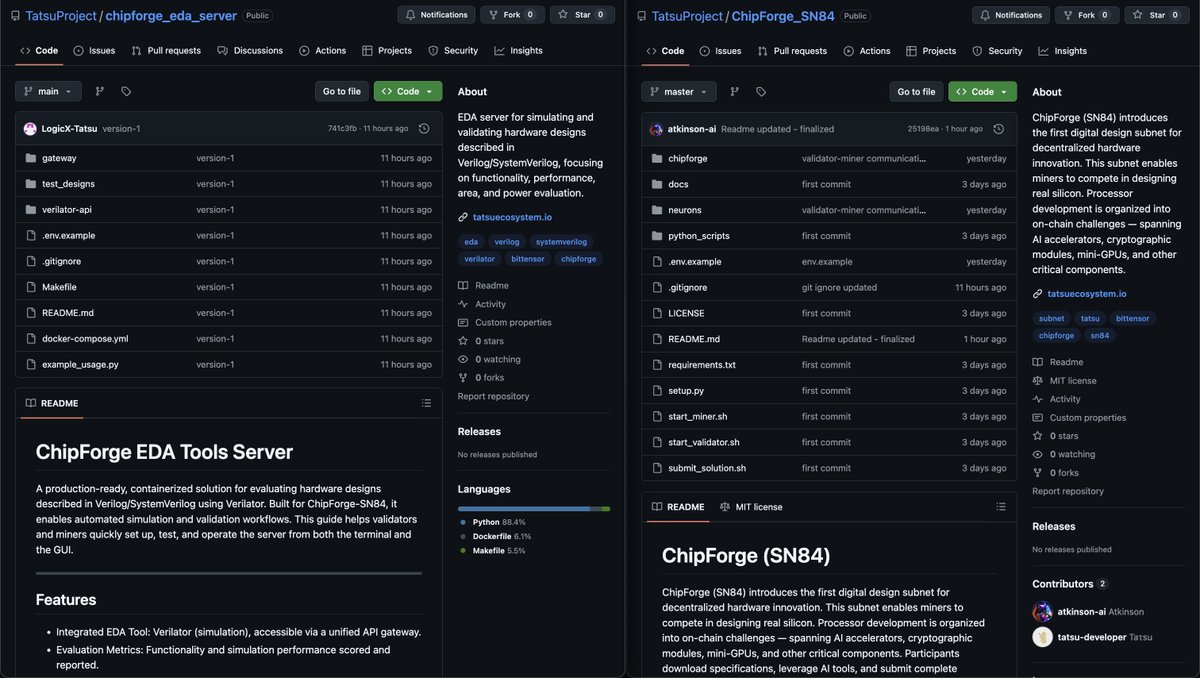Image resolution: width=1200 pixels, height=678 pixels.
Task: Switch to Pull requests tab in chipforge_eda_server
Action: (x=166, y=51)
